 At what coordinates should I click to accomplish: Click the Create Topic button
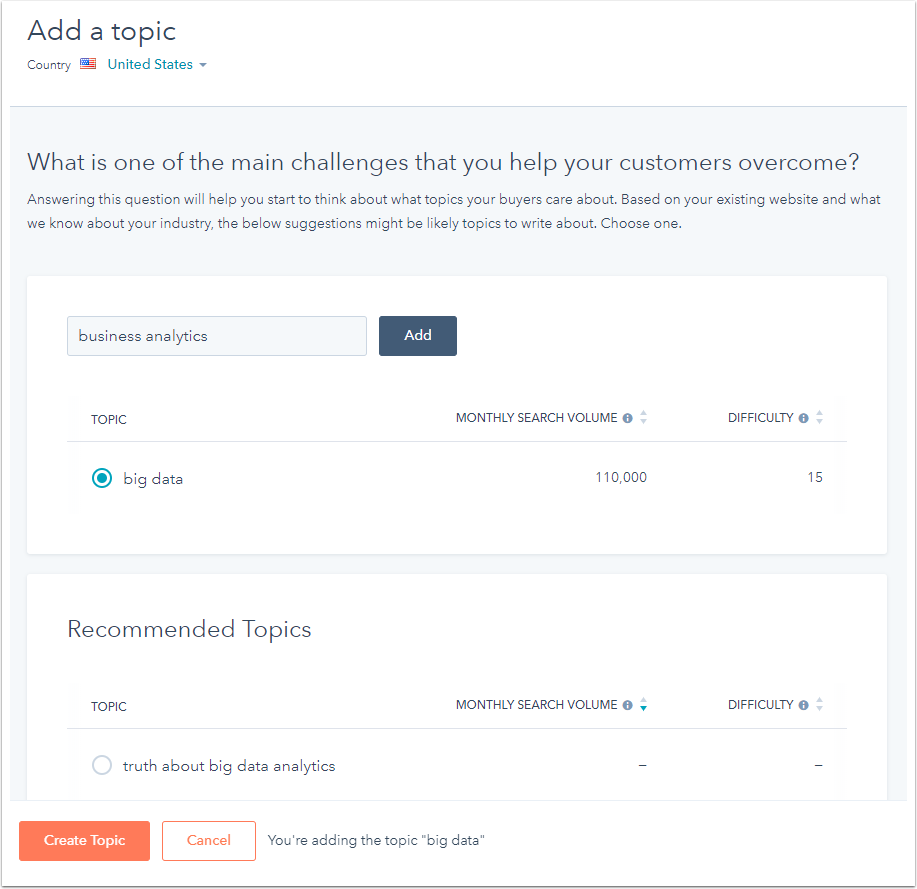[x=84, y=841]
